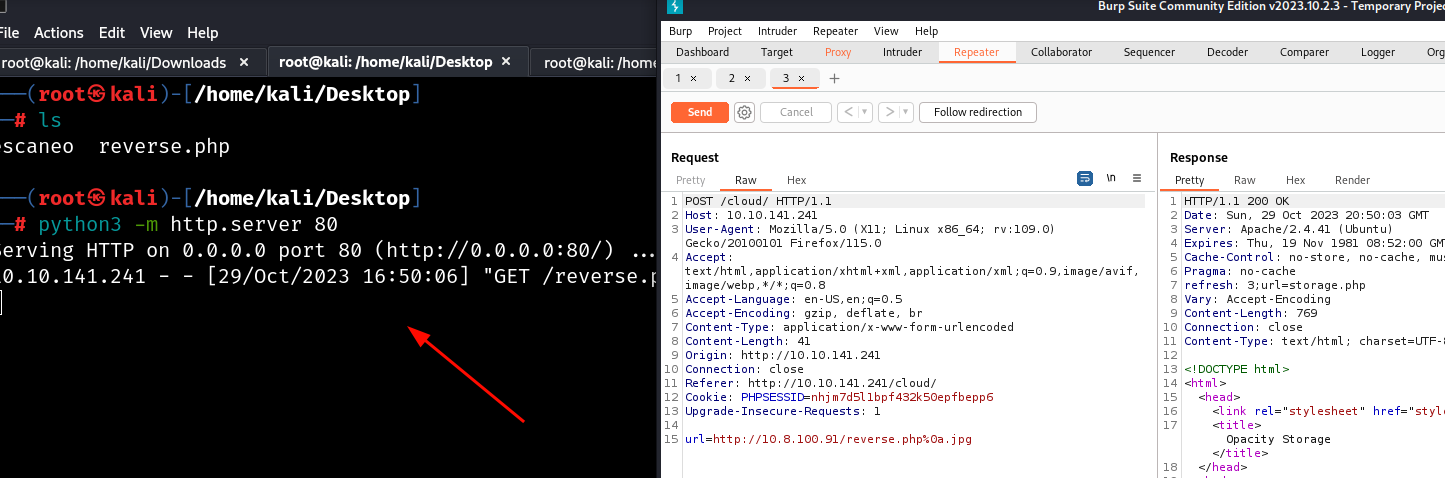Switch Response view to Hex

(1296, 180)
